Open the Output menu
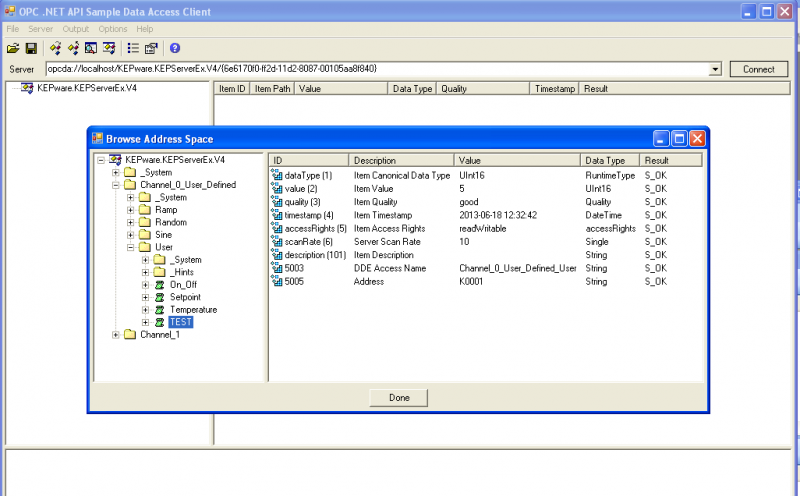Image resolution: width=800 pixels, height=496 pixels. (x=76, y=29)
